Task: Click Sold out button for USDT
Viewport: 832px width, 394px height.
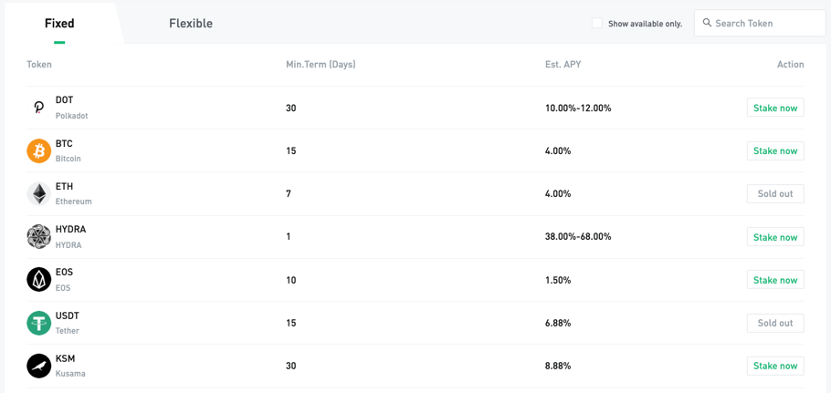Action: (x=775, y=323)
